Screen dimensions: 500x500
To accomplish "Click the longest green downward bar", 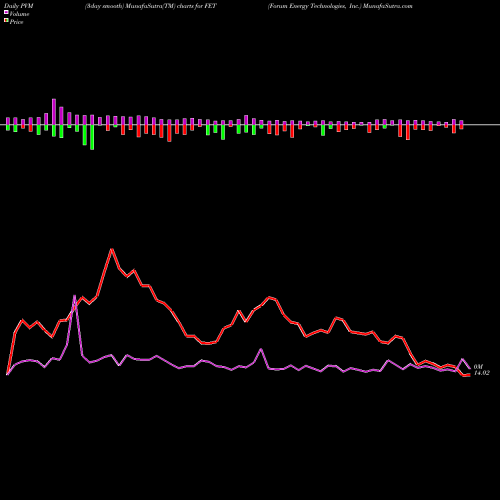I will [x=92, y=137].
